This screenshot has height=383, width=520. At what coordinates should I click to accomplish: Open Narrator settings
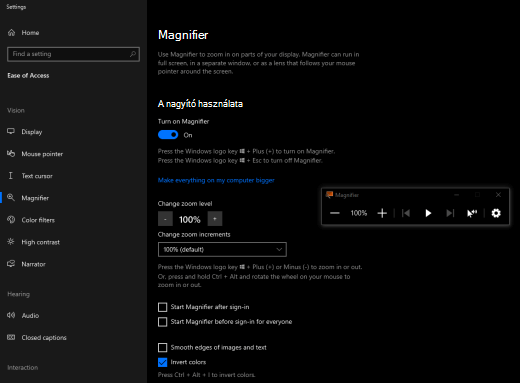33,264
